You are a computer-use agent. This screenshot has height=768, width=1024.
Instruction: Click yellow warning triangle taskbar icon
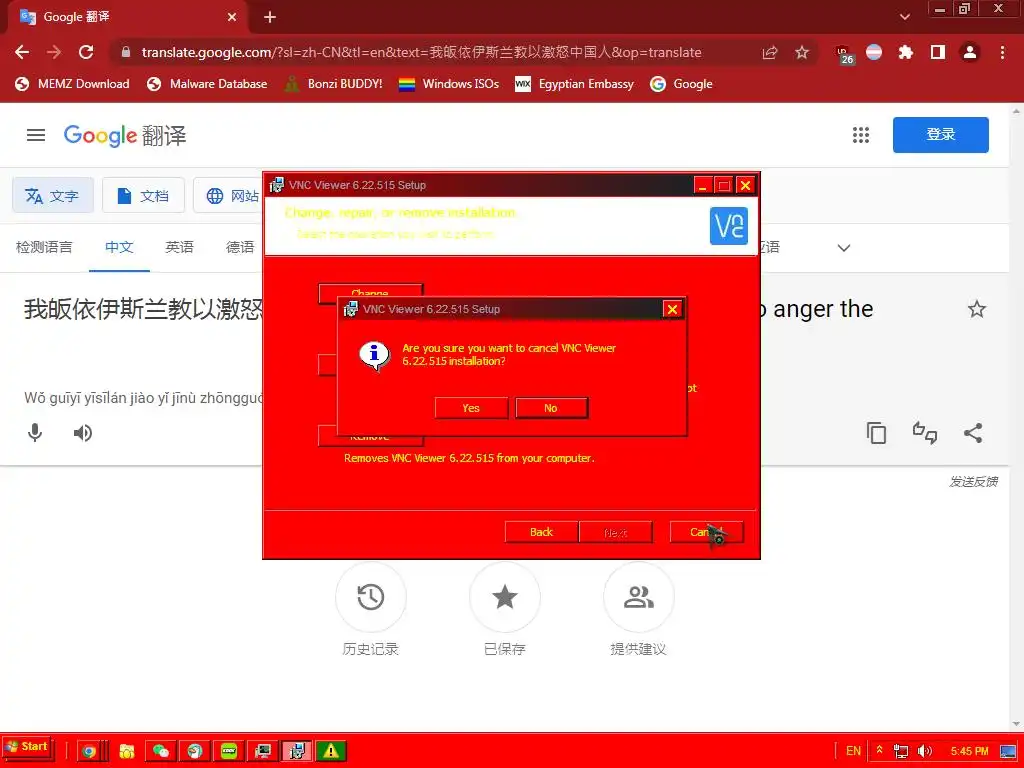330,752
